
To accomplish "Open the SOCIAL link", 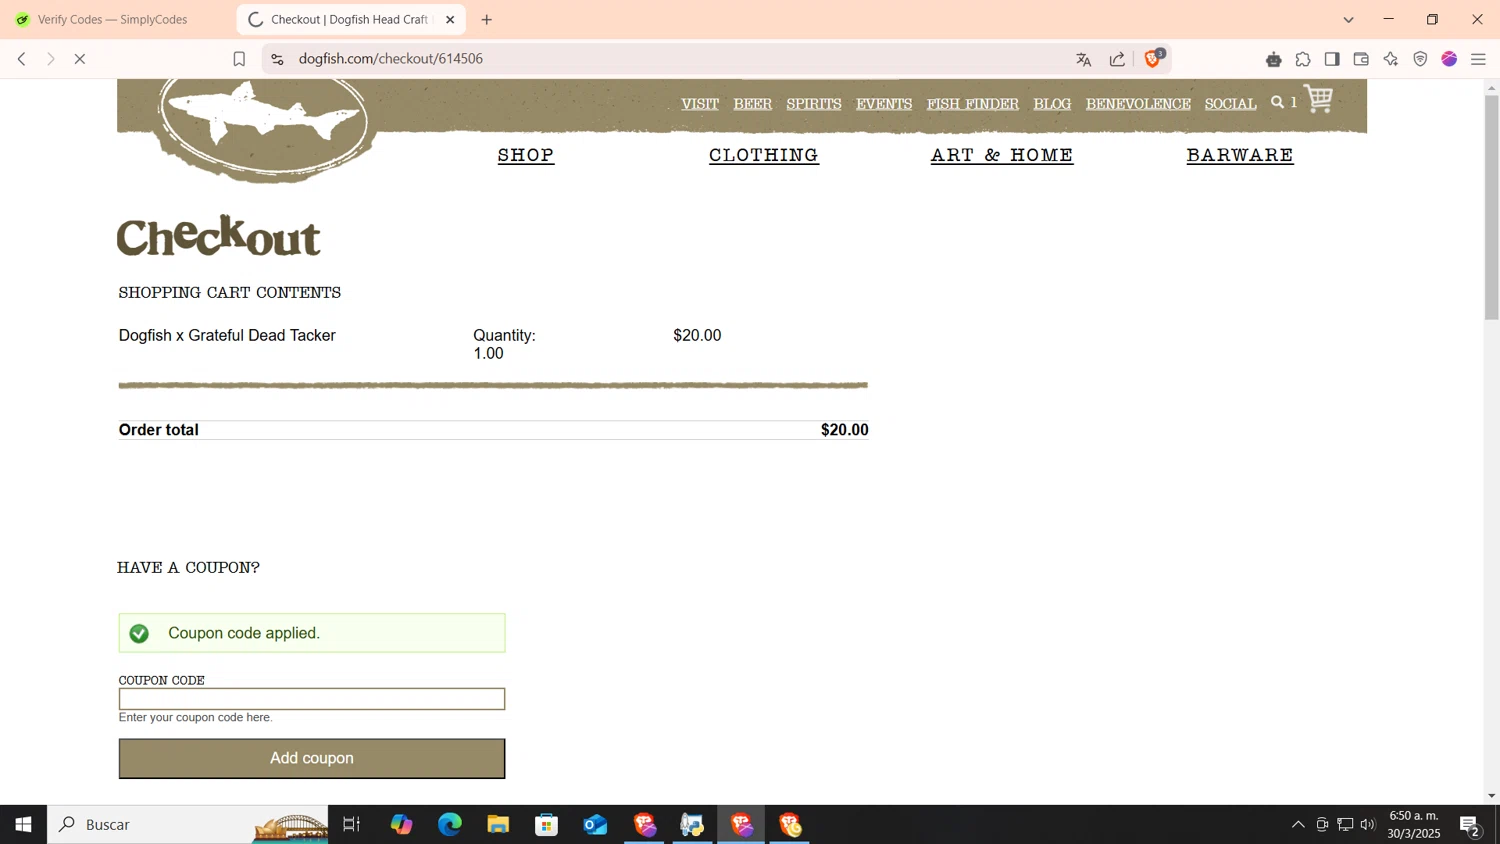I will (1230, 104).
